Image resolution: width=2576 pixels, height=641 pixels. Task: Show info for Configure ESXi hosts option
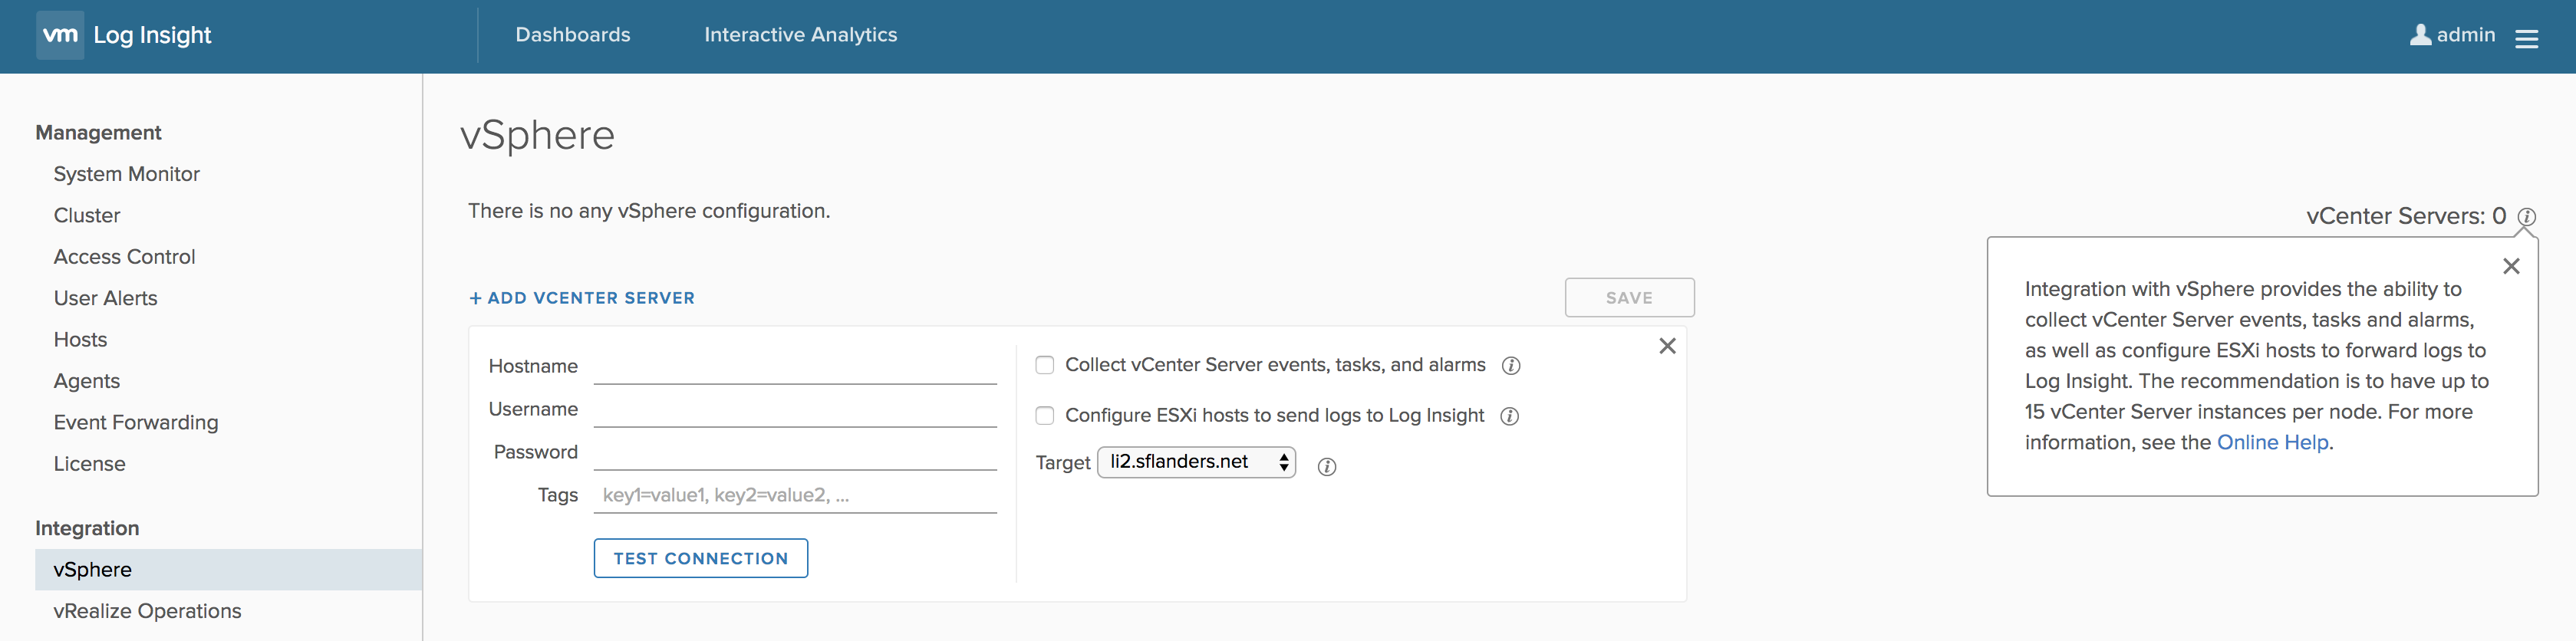[x=1510, y=416]
